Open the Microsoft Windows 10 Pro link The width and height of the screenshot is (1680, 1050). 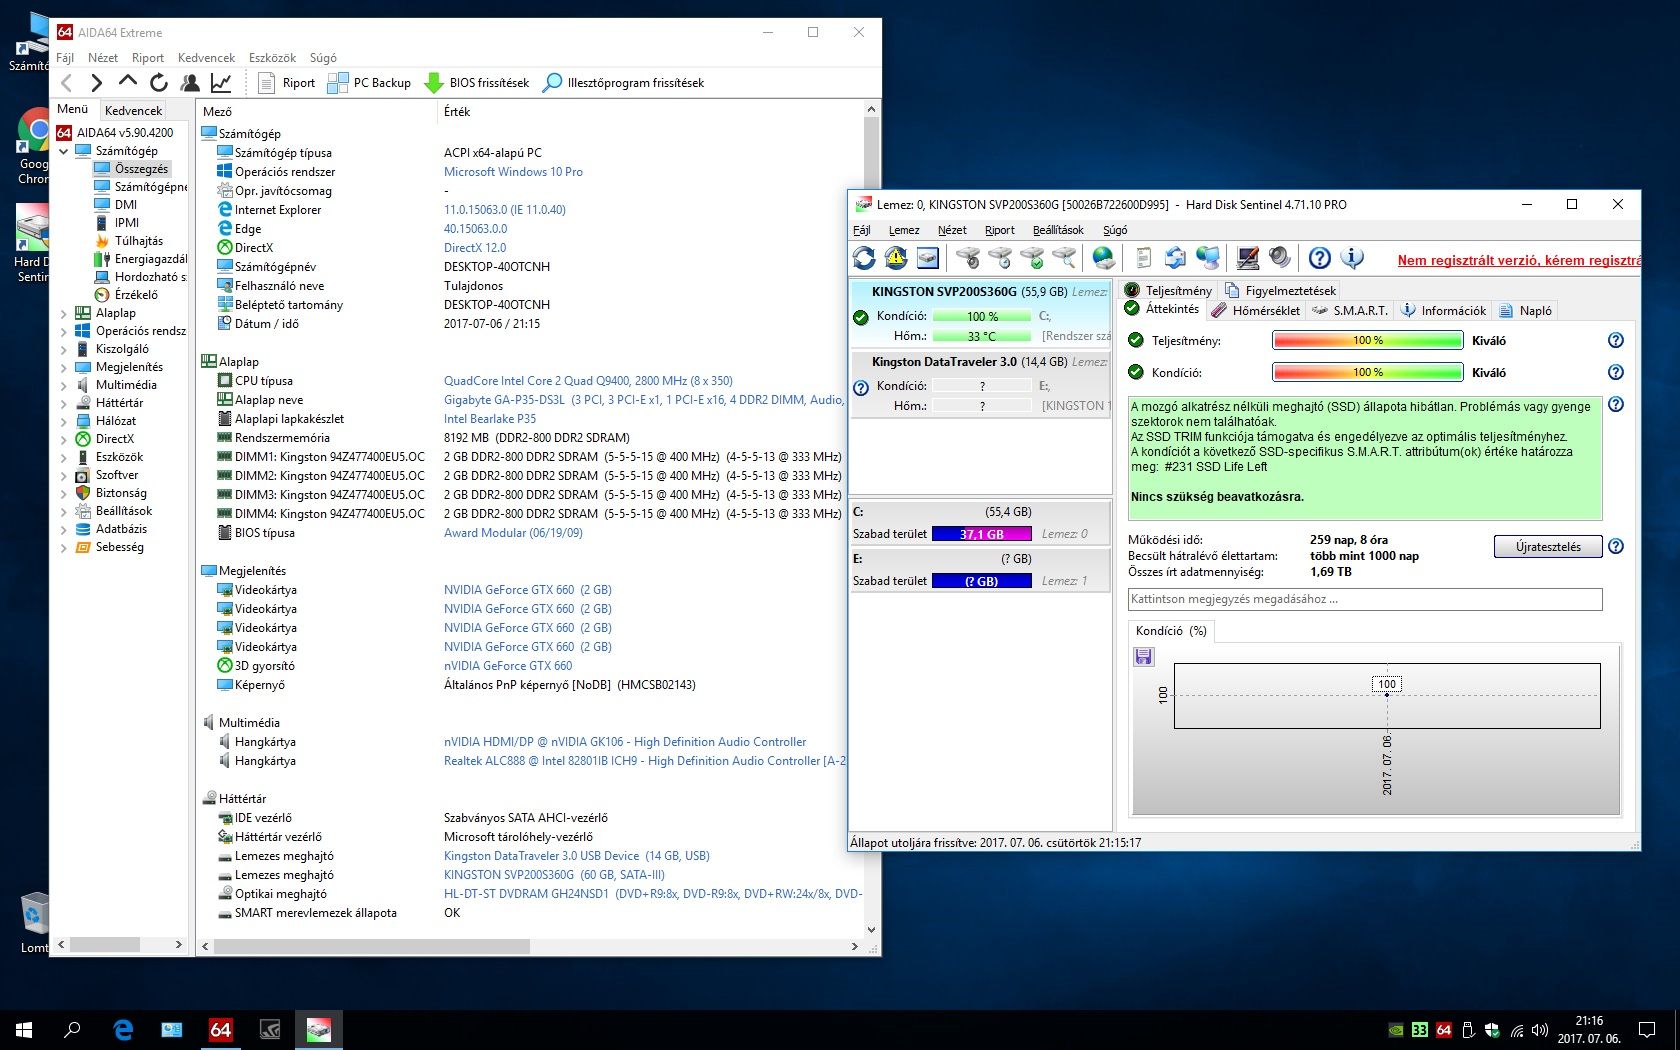tap(513, 172)
